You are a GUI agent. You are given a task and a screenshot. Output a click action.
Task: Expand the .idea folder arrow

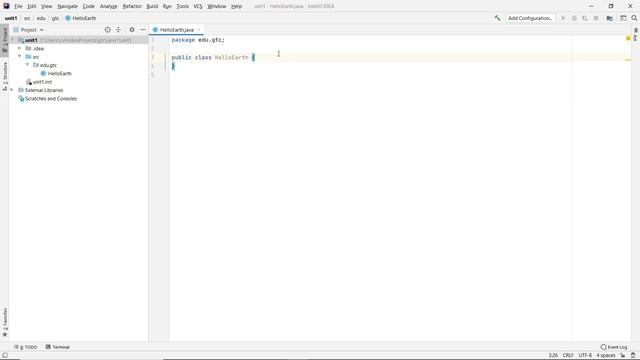20,48
